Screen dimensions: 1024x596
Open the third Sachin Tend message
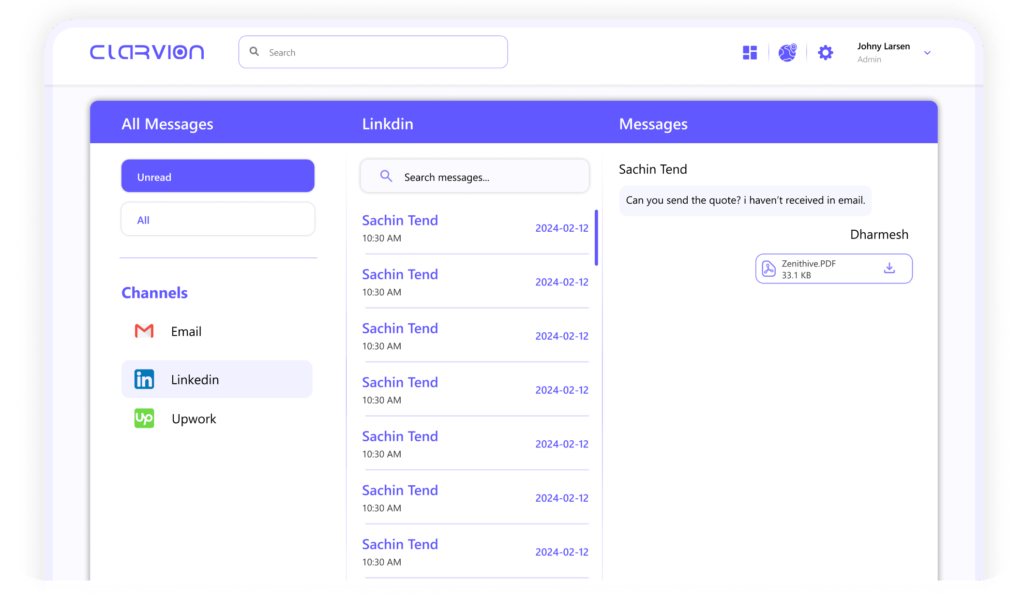(474, 336)
